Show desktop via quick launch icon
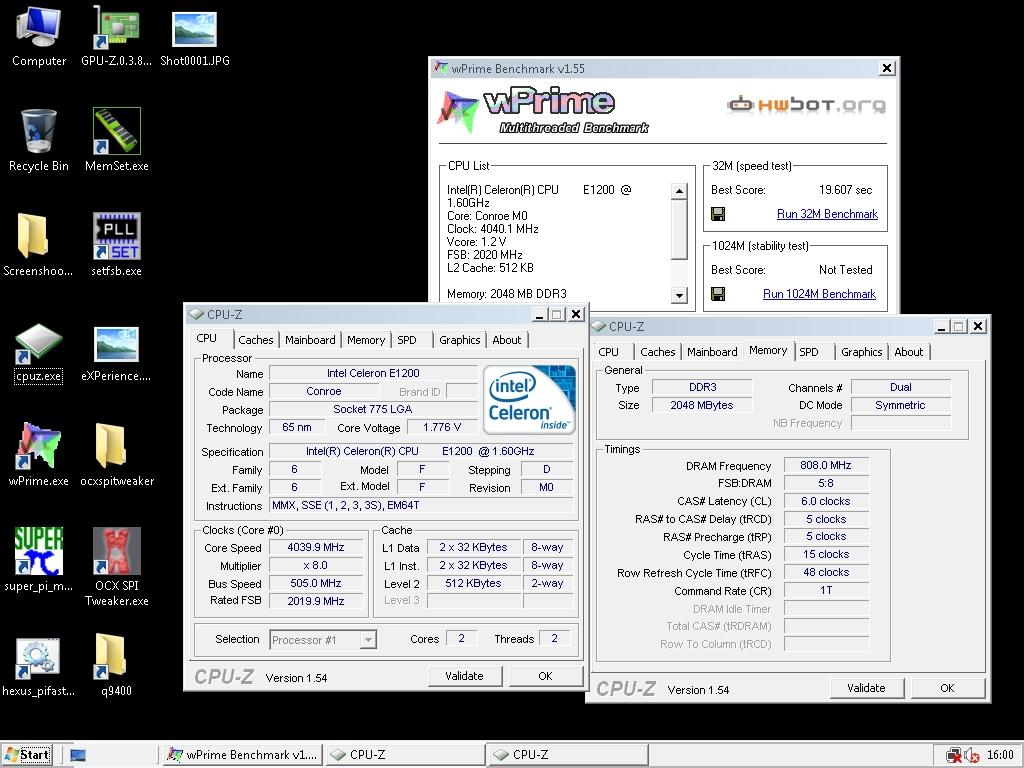 78,756
